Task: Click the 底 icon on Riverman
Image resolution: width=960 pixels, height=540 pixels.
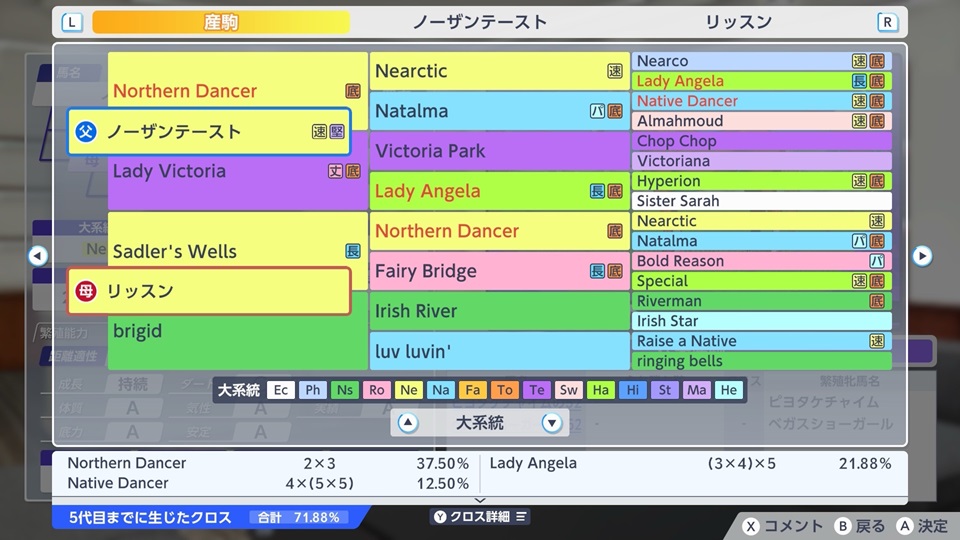Action: click(x=877, y=301)
